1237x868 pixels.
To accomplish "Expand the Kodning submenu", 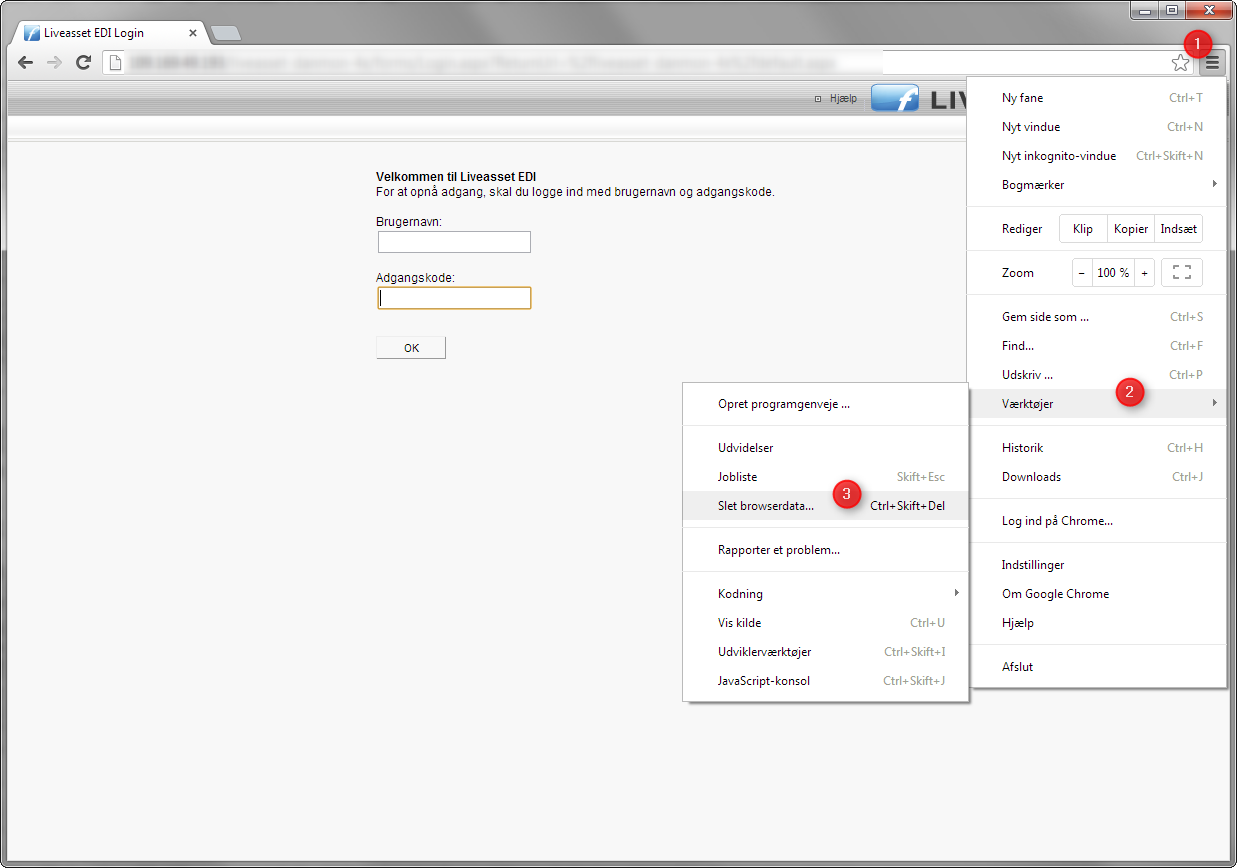I will 825,594.
